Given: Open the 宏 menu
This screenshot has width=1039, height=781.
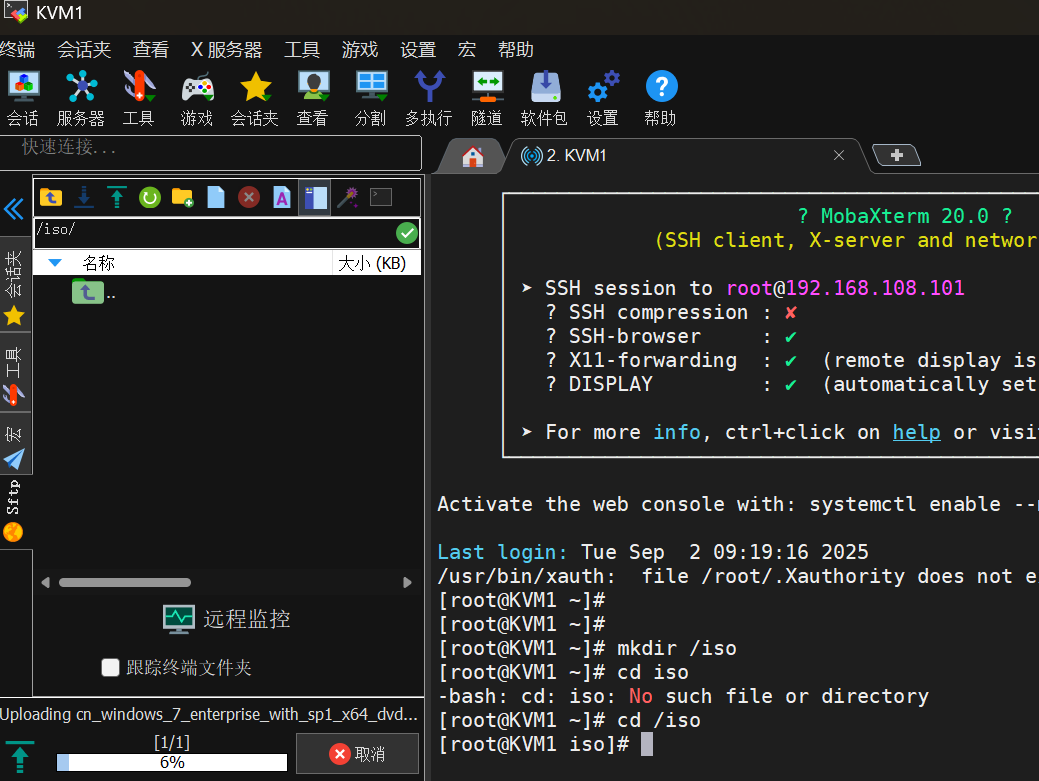Looking at the screenshot, I should [466, 50].
